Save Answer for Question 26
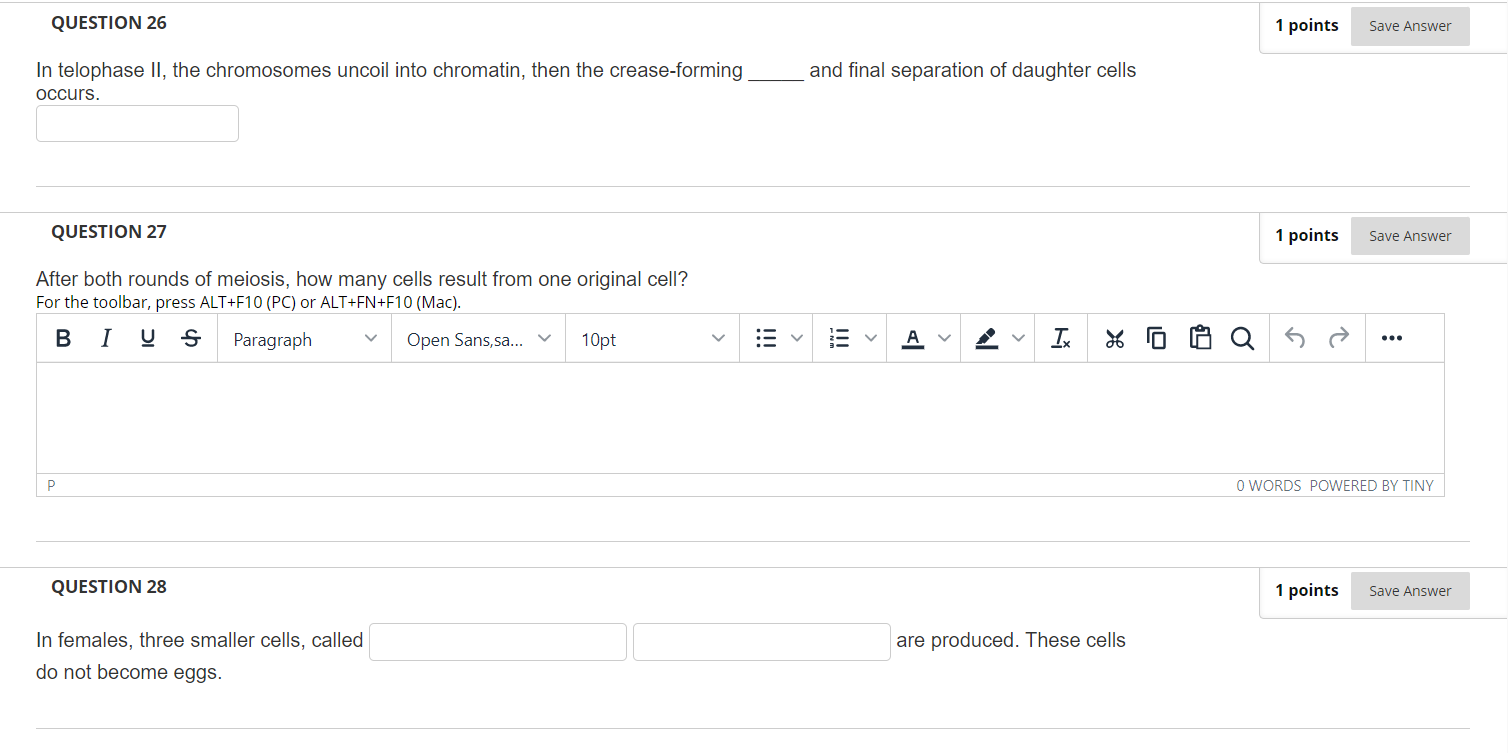Screen dimensions: 1508x753 tap(1410, 26)
